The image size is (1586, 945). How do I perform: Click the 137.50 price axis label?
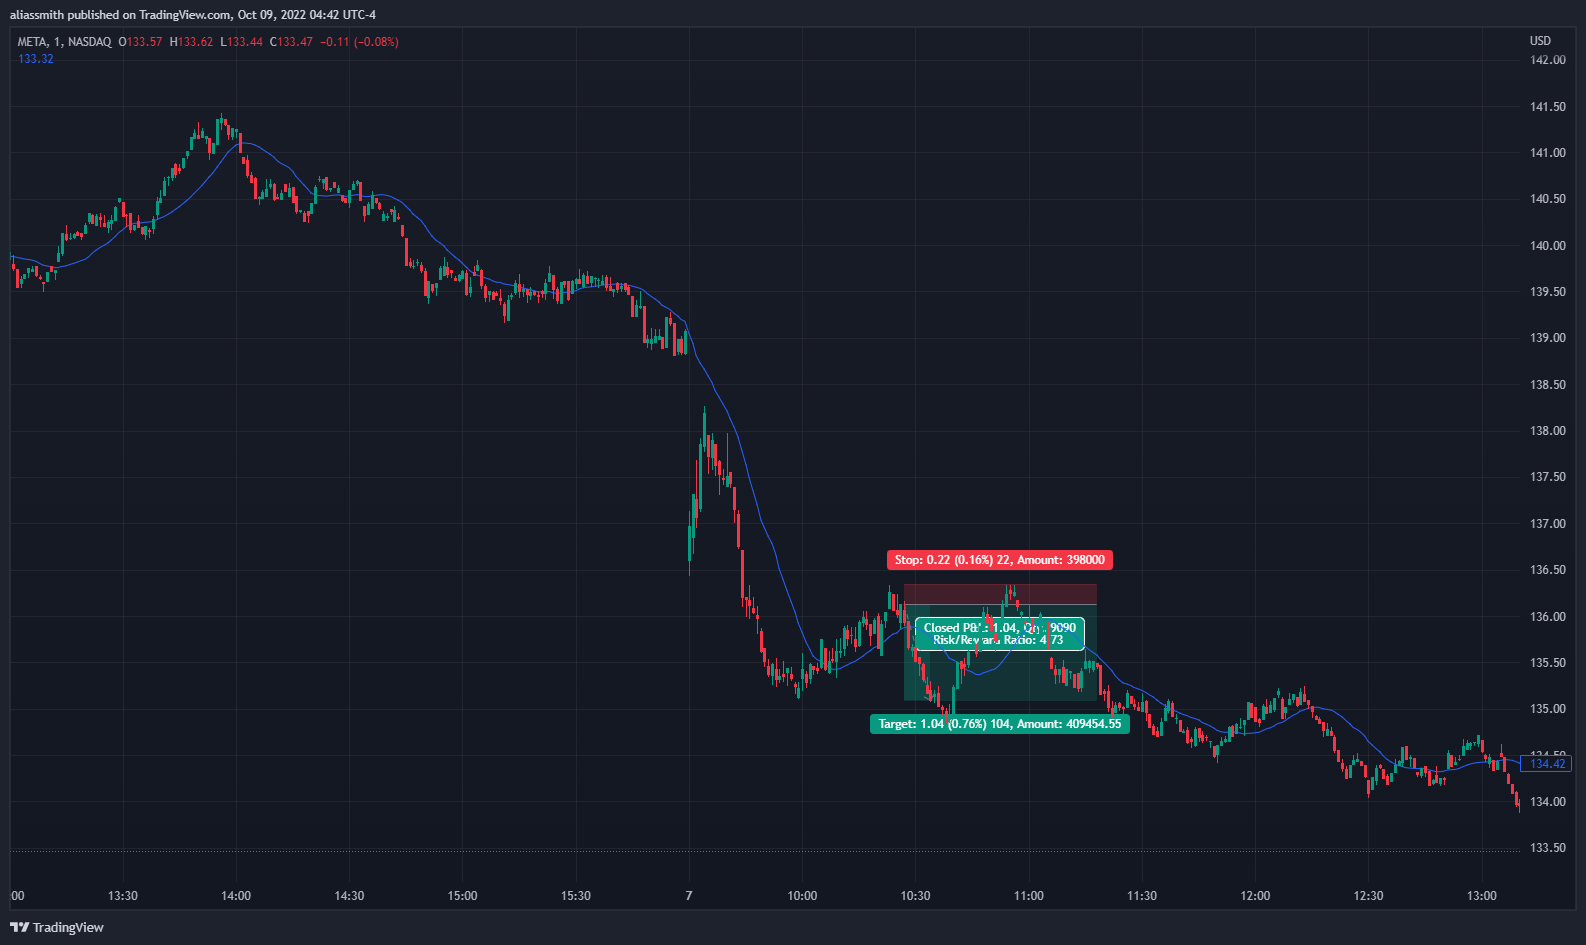tap(1548, 477)
